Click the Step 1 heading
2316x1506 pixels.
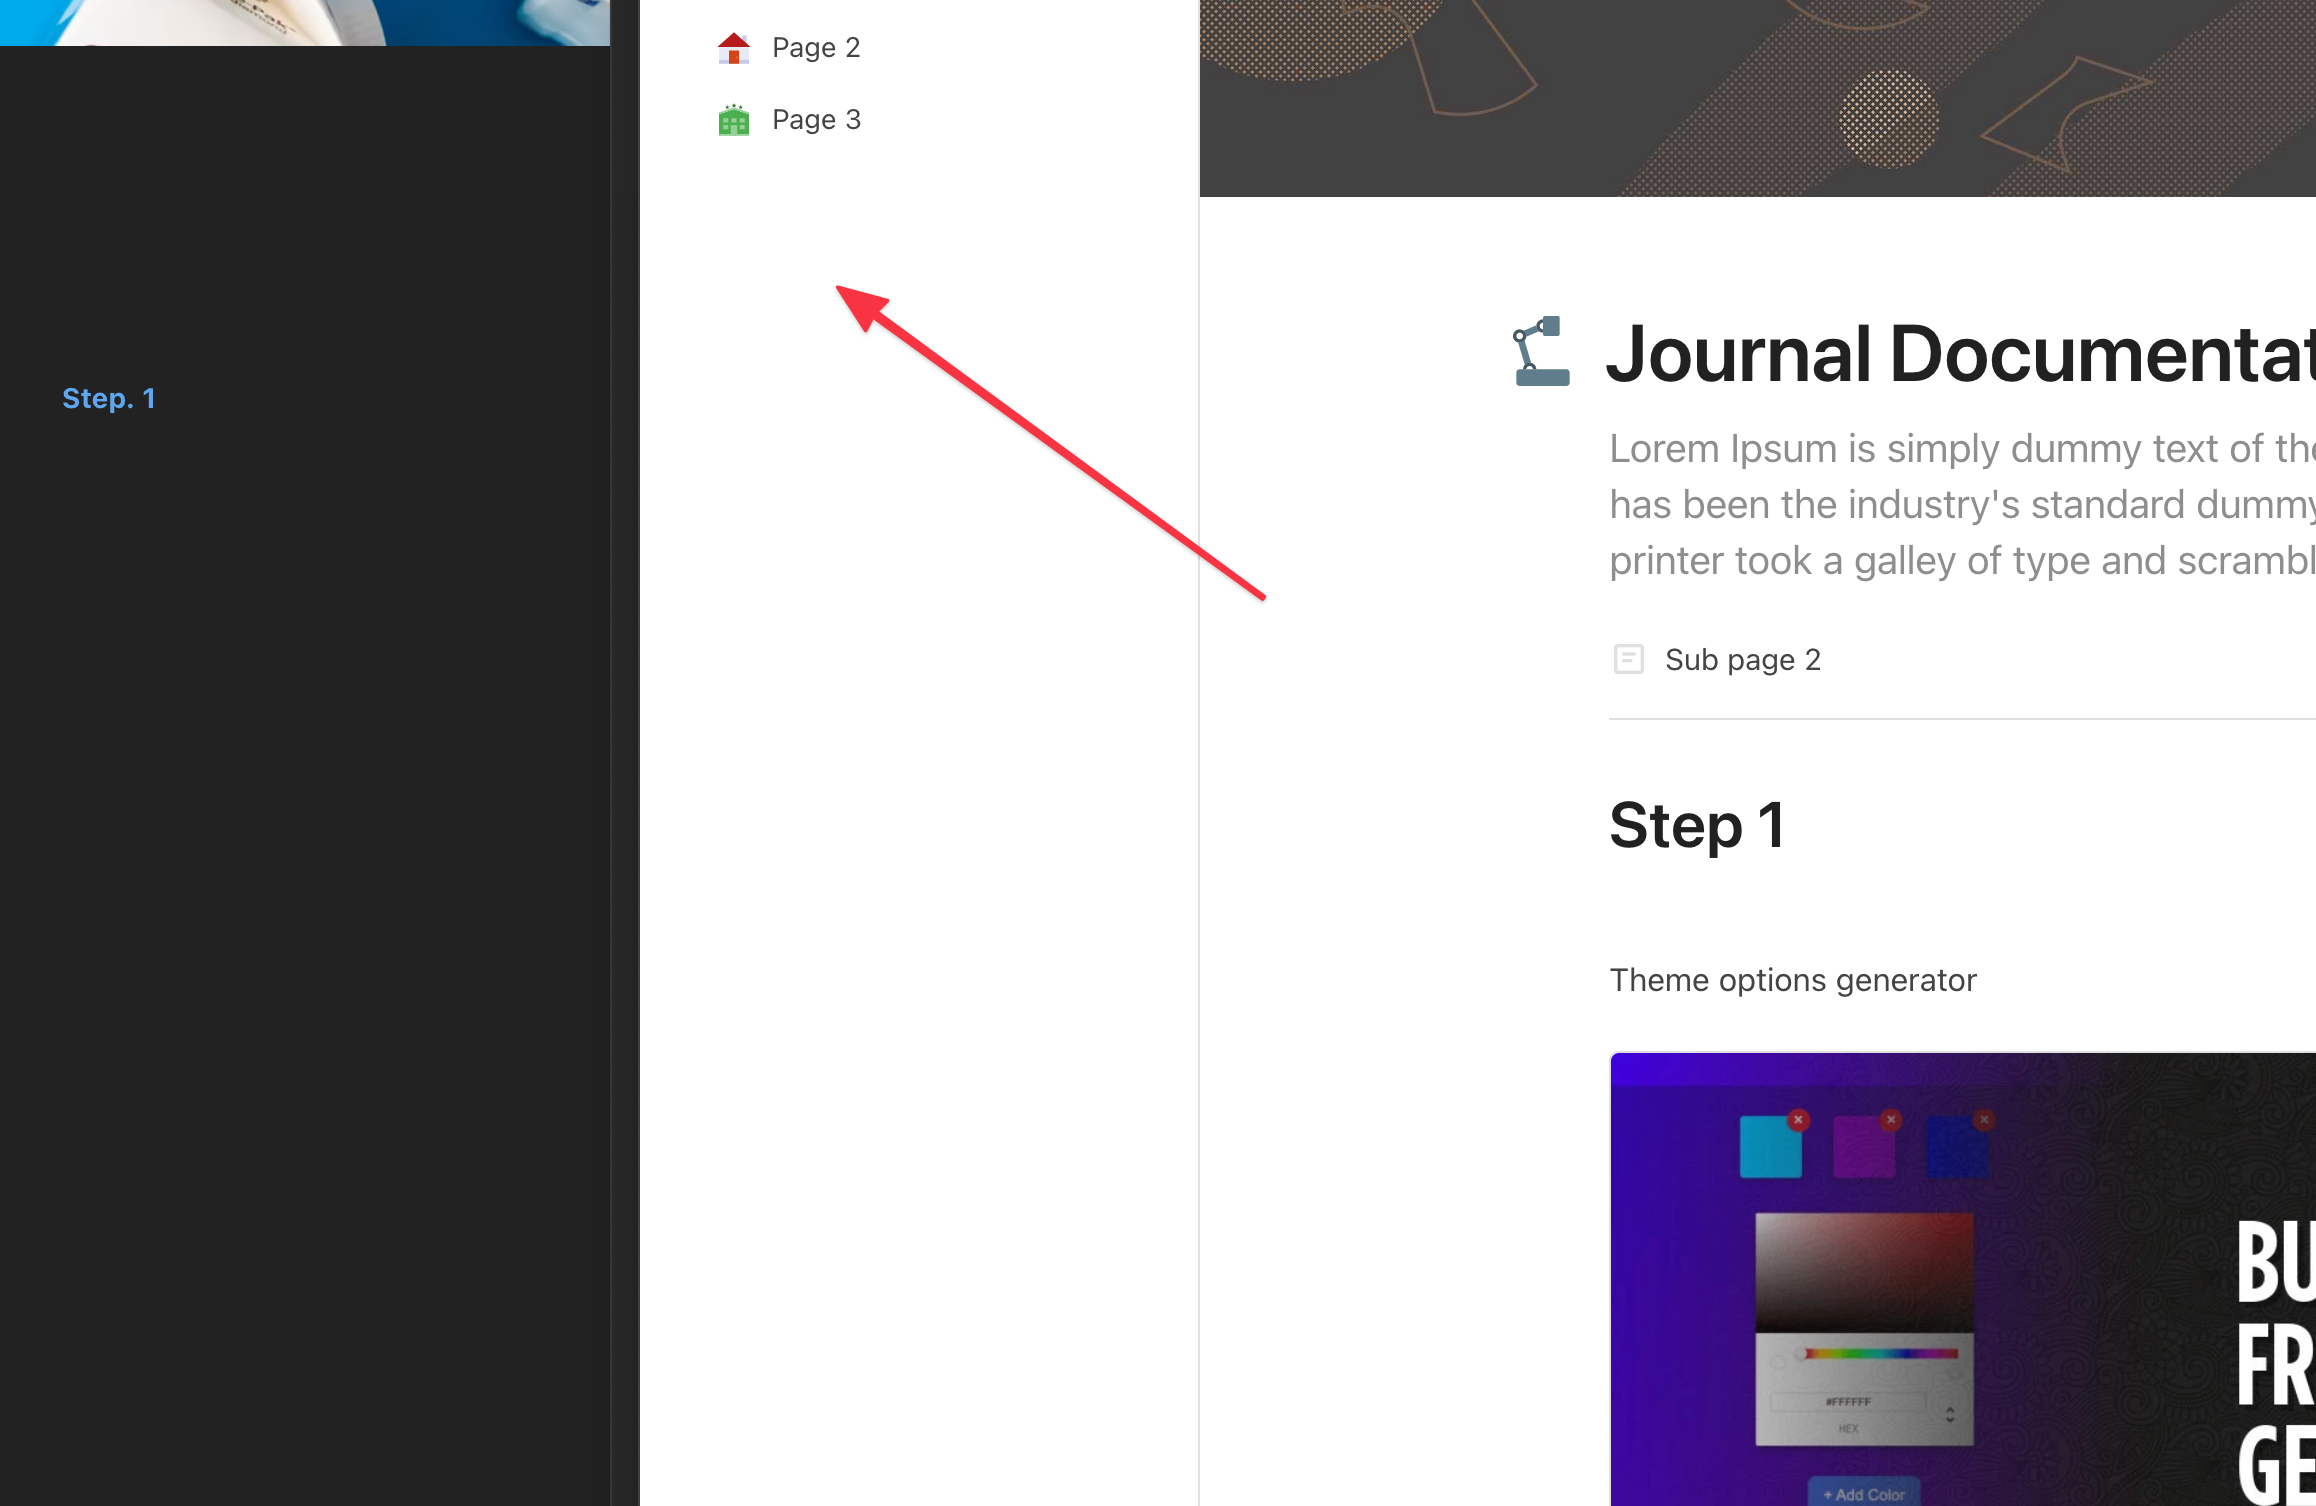click(1697, 826)
